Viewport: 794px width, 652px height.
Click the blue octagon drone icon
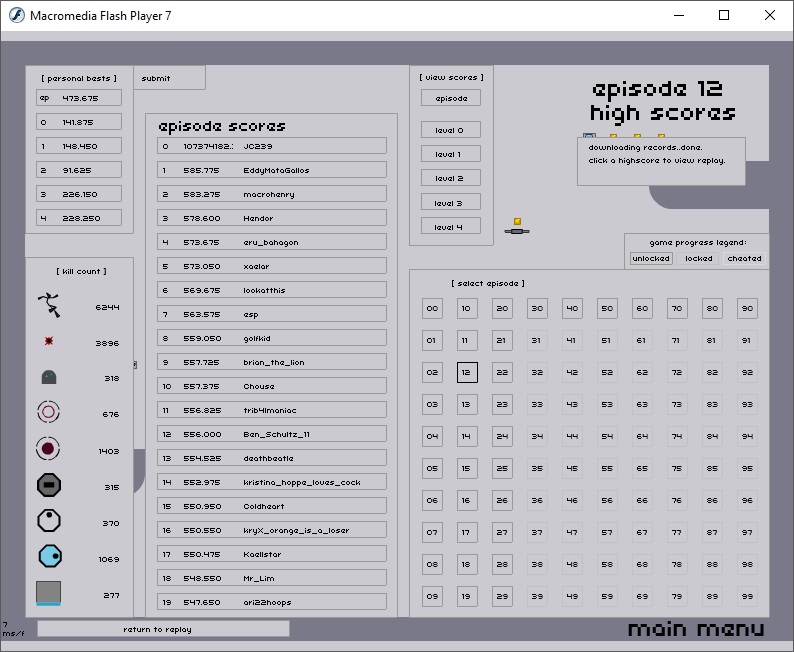point(50,556)
